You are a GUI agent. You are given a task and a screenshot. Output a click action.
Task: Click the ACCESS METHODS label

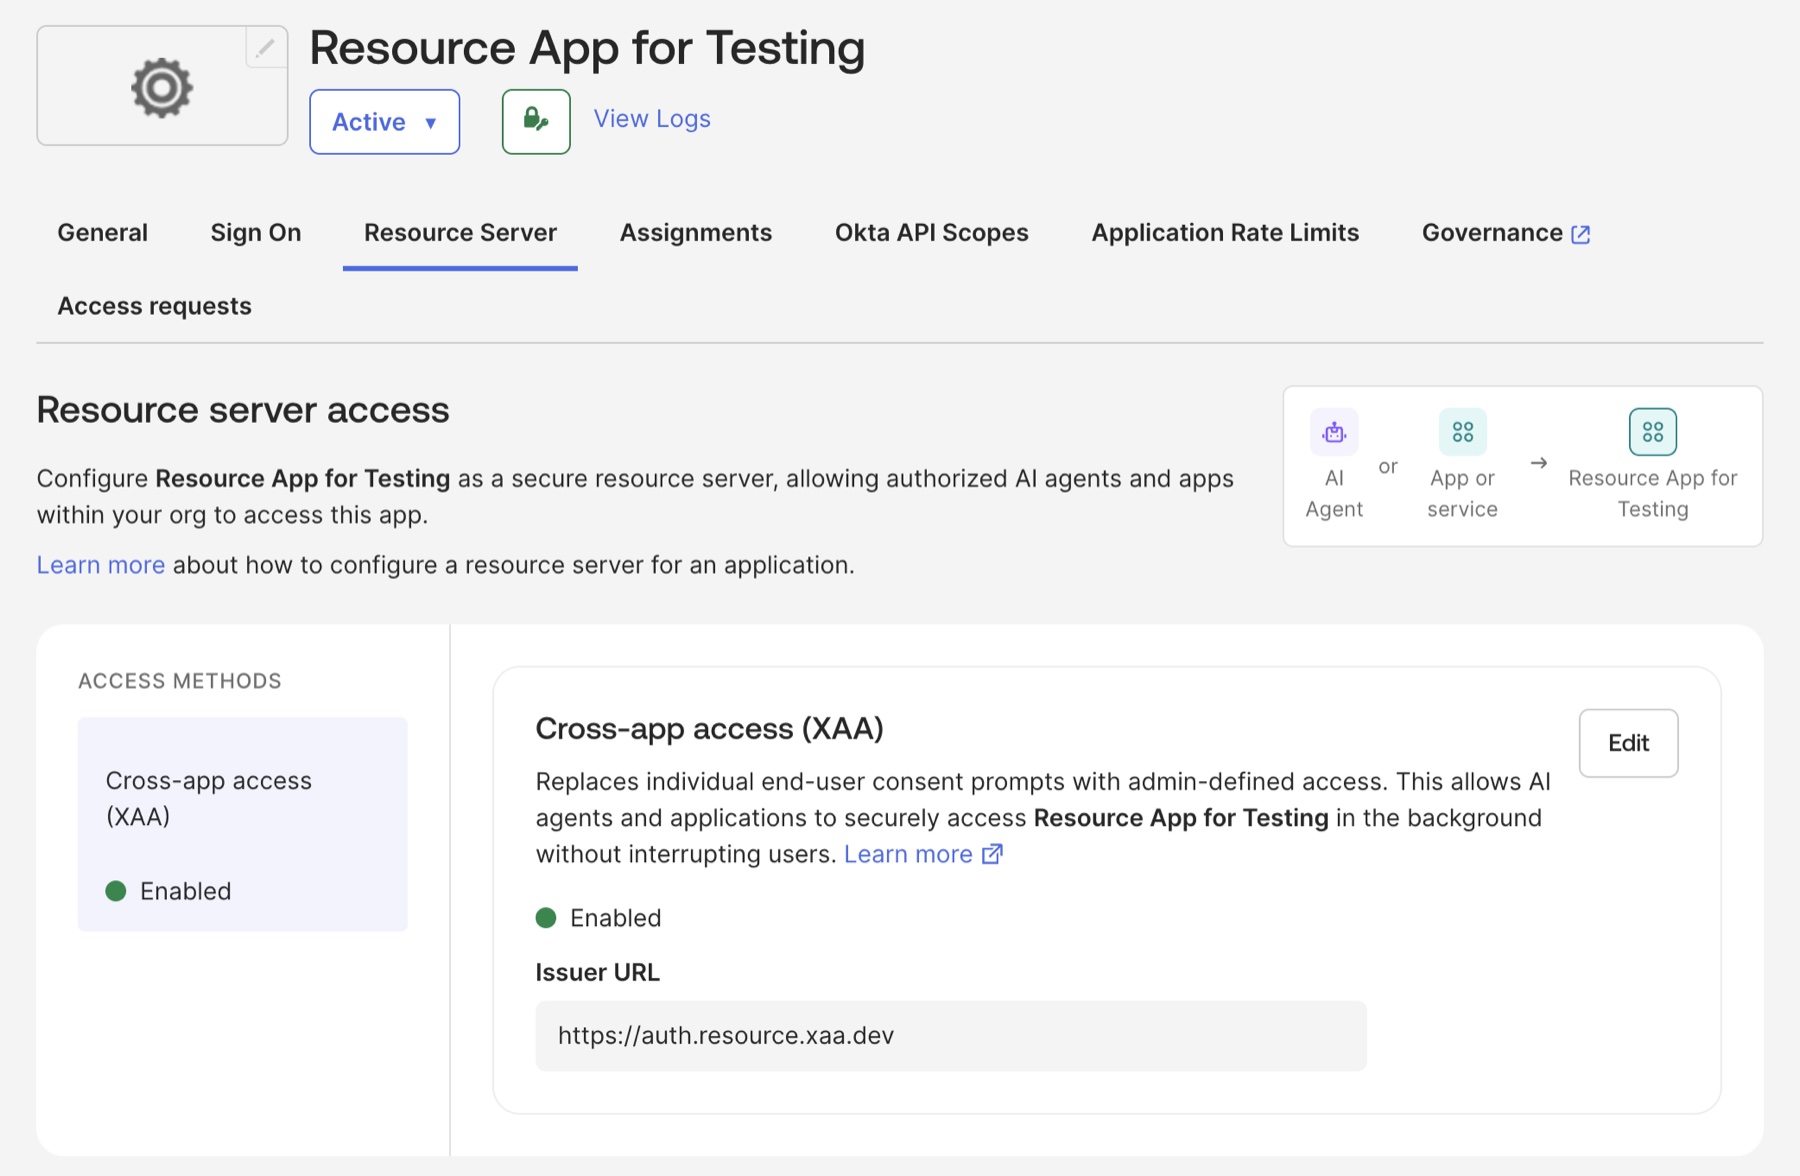click(180, 681)
